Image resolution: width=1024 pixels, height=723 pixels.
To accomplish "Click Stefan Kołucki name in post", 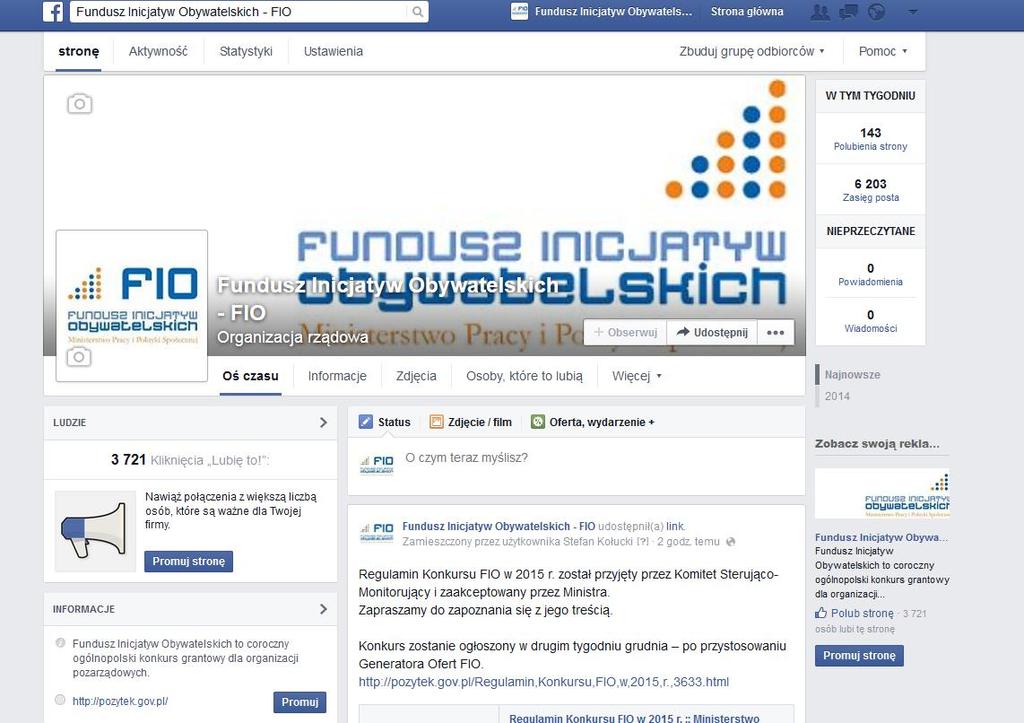I will 598,541.
